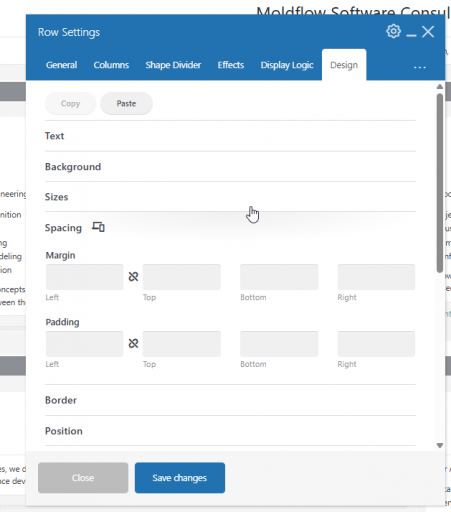The height and width of the screenshot is (512, 451).
Task: Click the vertical scrollbar thumb
Action: (440, 183)
